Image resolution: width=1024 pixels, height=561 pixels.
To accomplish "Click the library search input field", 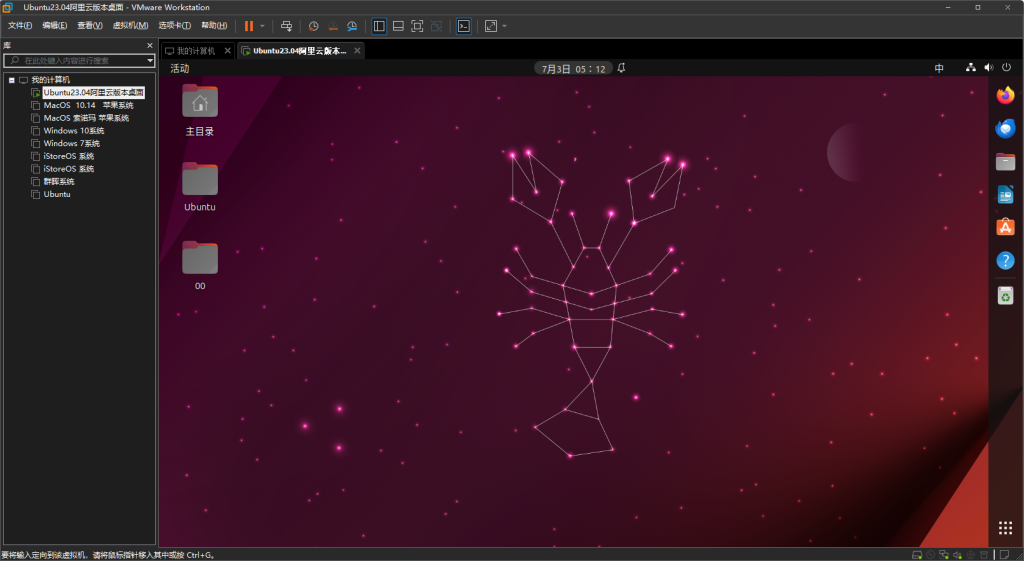I will point(80,61).
